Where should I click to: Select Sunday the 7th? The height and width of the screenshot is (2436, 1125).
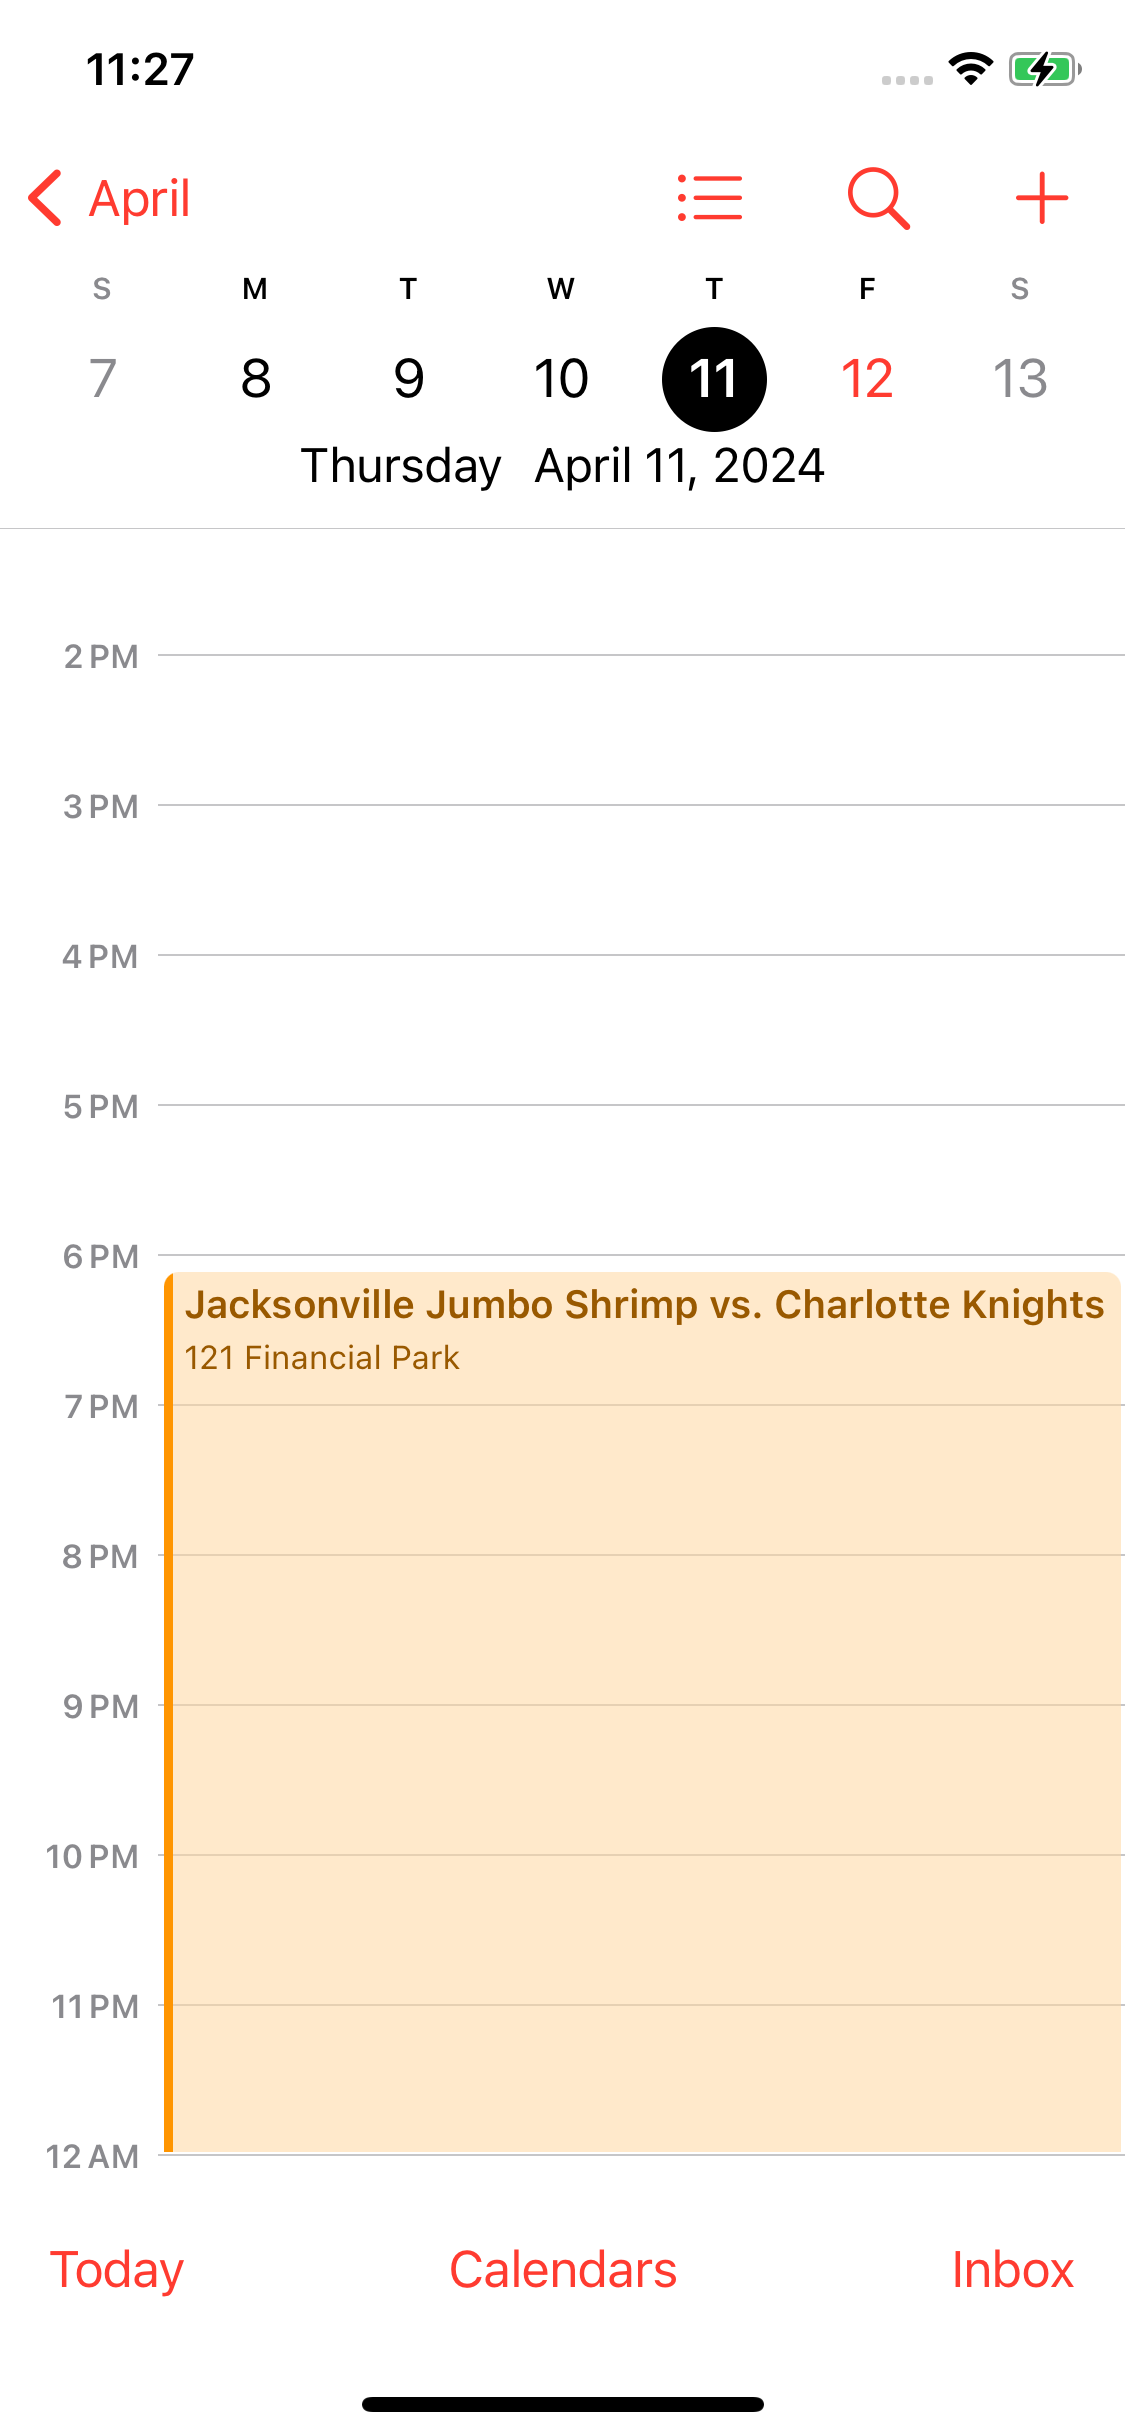pos(102,378)
